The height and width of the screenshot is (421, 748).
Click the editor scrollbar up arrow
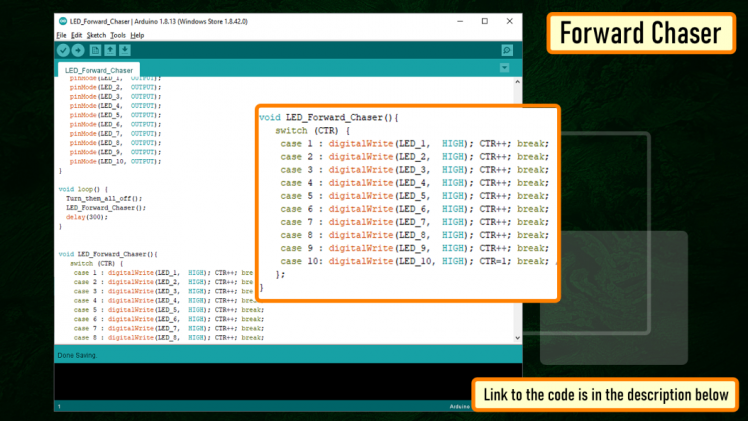coord(517,82)
